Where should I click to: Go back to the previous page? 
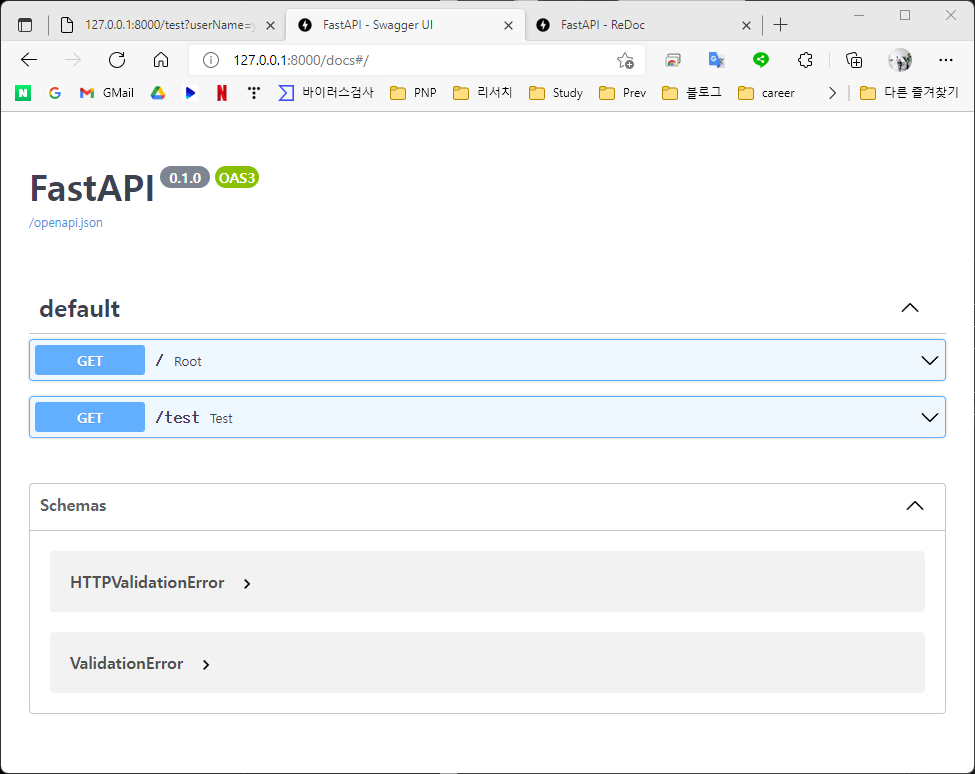[x=29, y=60]
